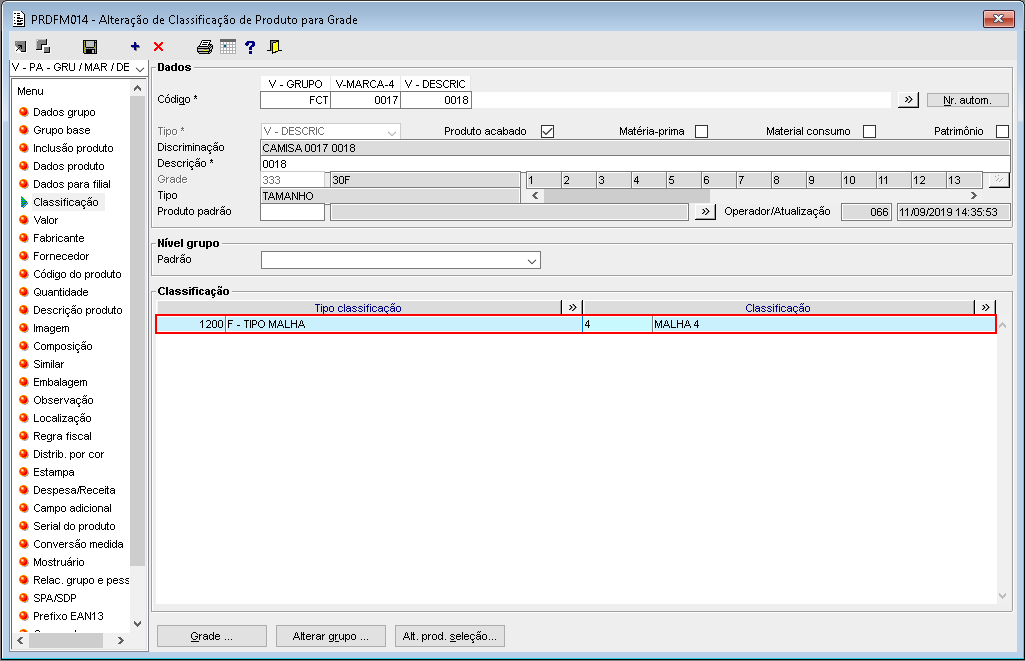This screenshot has height=661, width=1025.
Task: Click Nr. autom. button
Action: click(967, 100)
